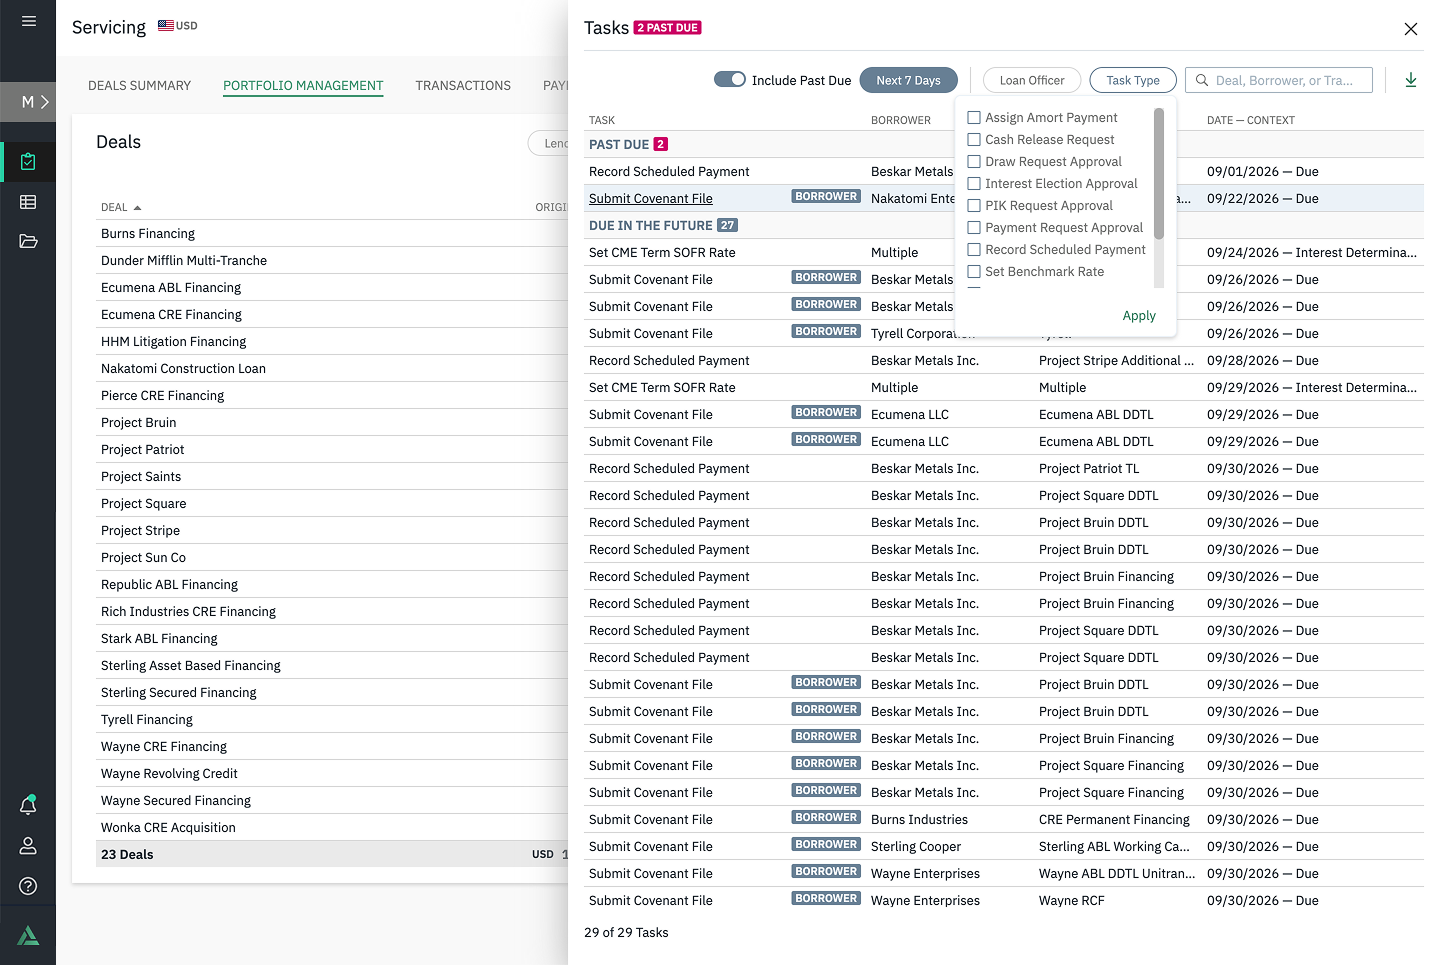Select the Wayne RCF task row

click(x=1004, y=901)
